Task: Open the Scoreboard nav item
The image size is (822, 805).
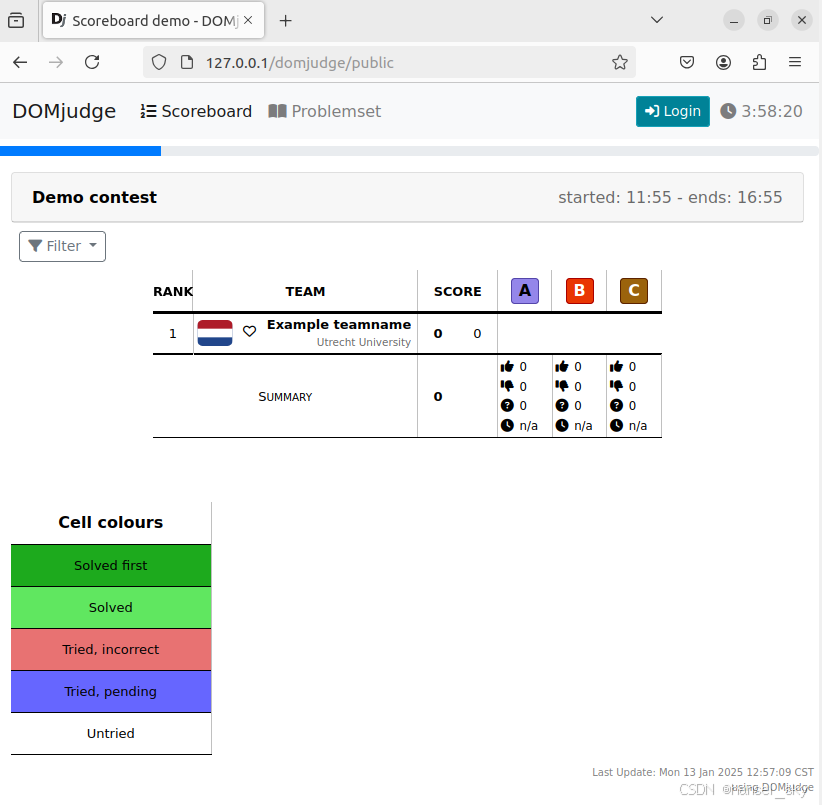Action: click(x=196, y=111)
